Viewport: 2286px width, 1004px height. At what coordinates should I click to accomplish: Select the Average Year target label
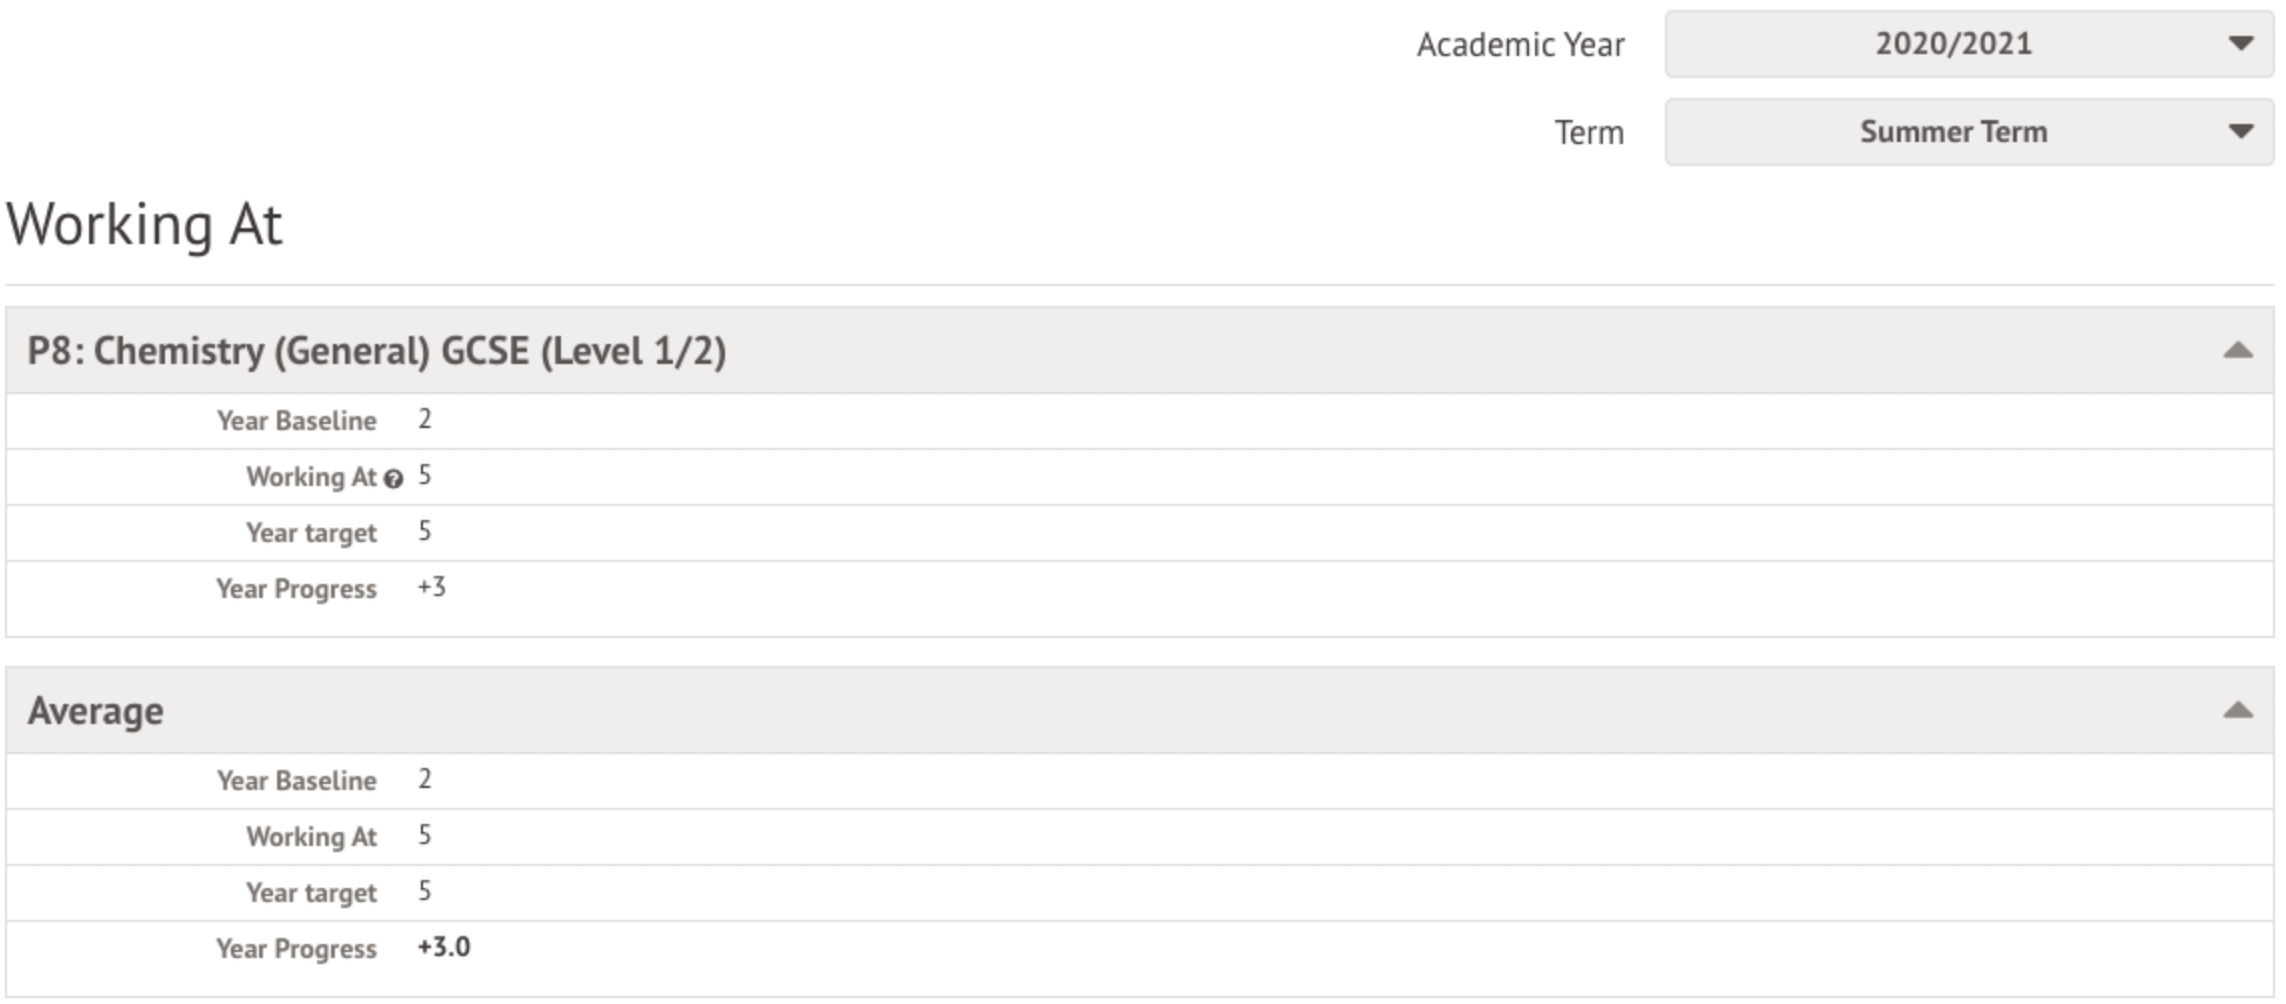[311, 893]
